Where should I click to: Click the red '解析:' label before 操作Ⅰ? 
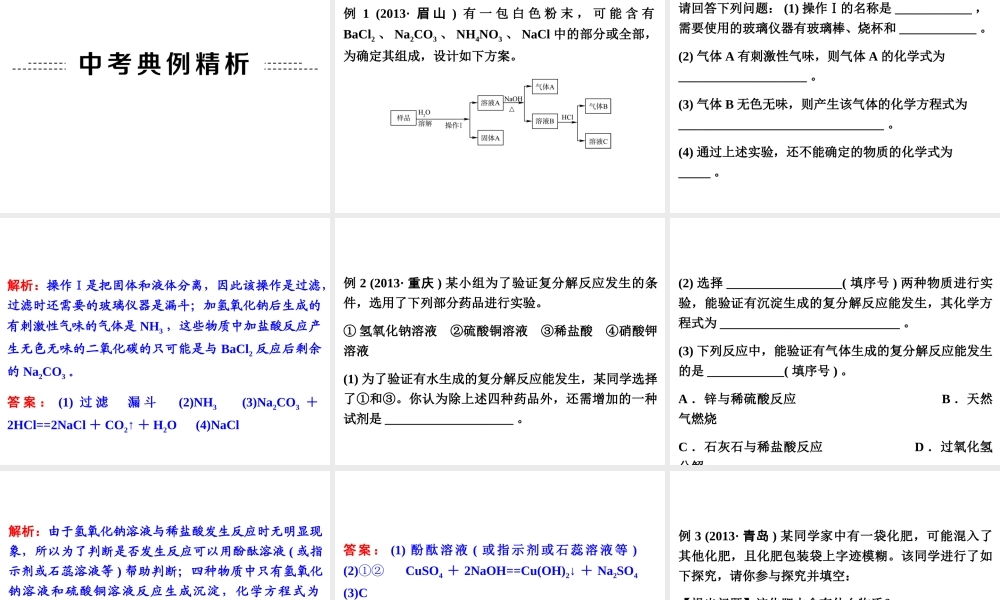(x=24, y=285)
